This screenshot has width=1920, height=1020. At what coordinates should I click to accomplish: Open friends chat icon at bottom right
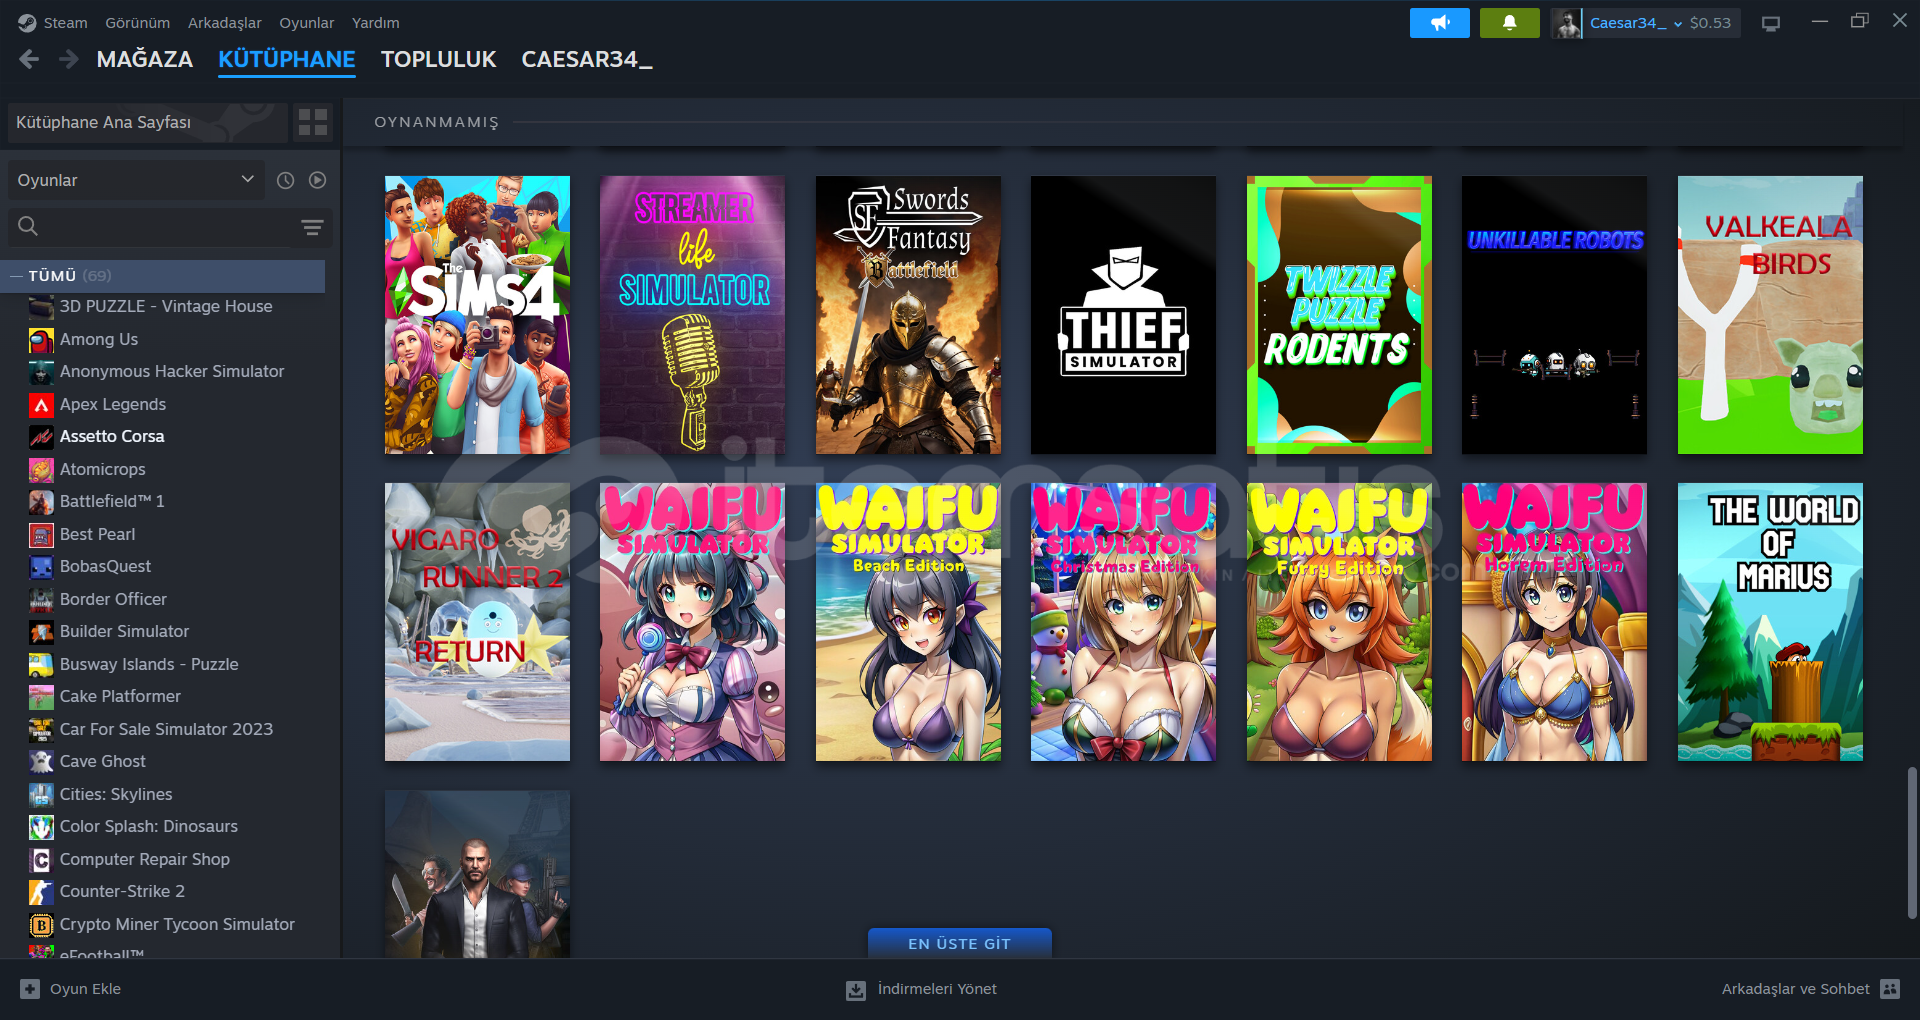point(1890,989)
